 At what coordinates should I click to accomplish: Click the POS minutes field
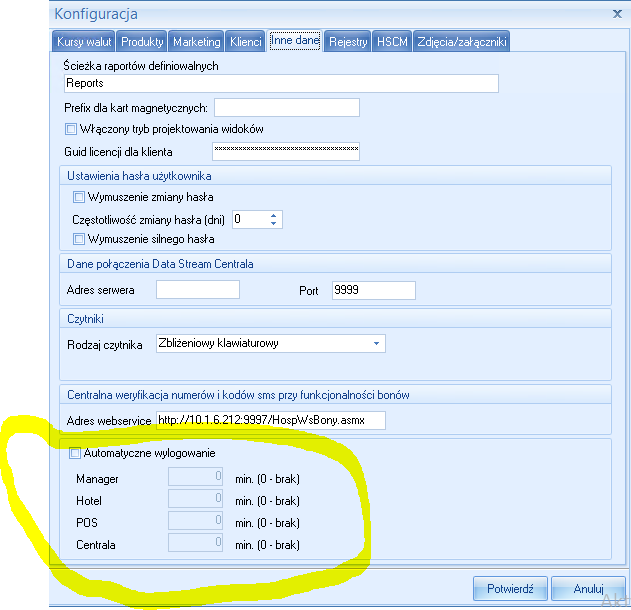195,521
